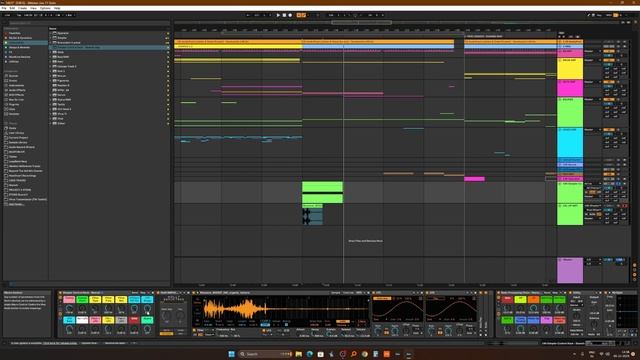Open Plug-Ins category in browser
640x360 pixels.
pyautogui.click(x=14, y=104)
